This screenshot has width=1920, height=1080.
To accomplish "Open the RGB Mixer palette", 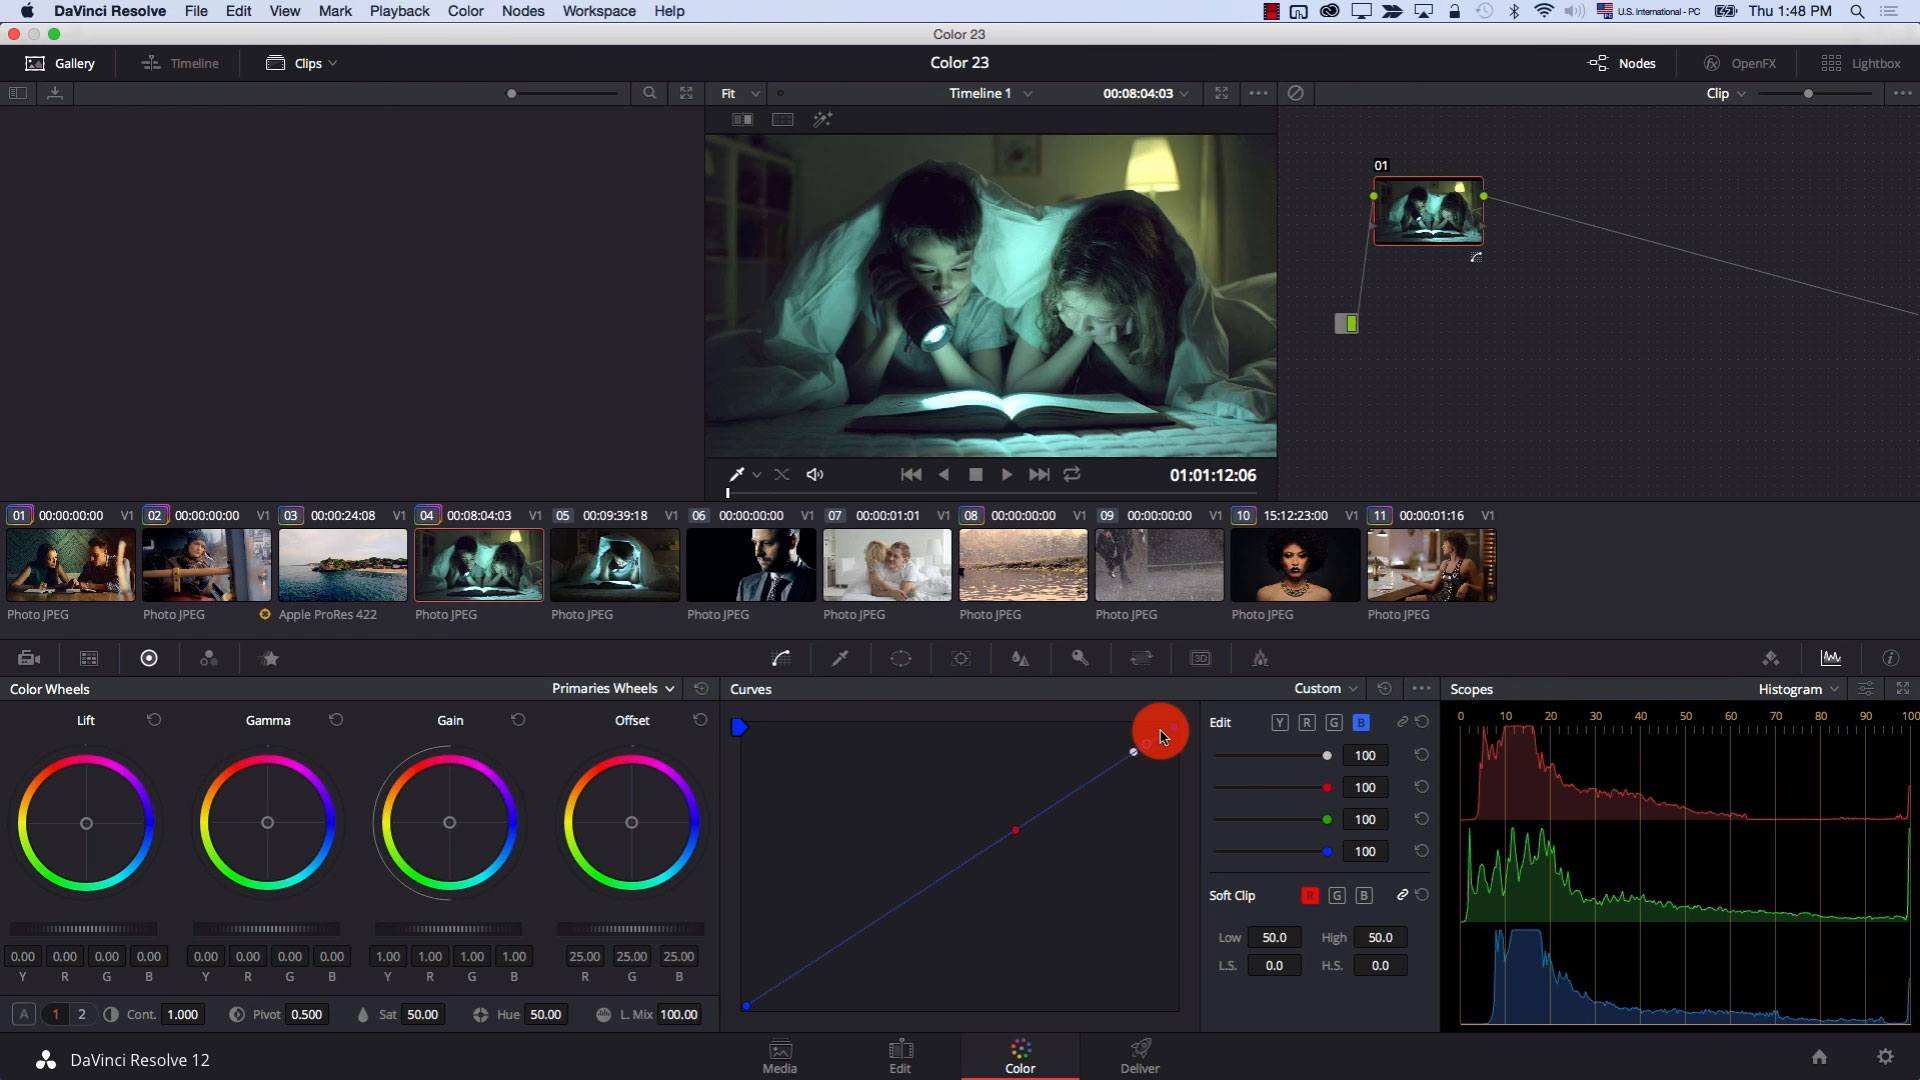I will point(208,658).
